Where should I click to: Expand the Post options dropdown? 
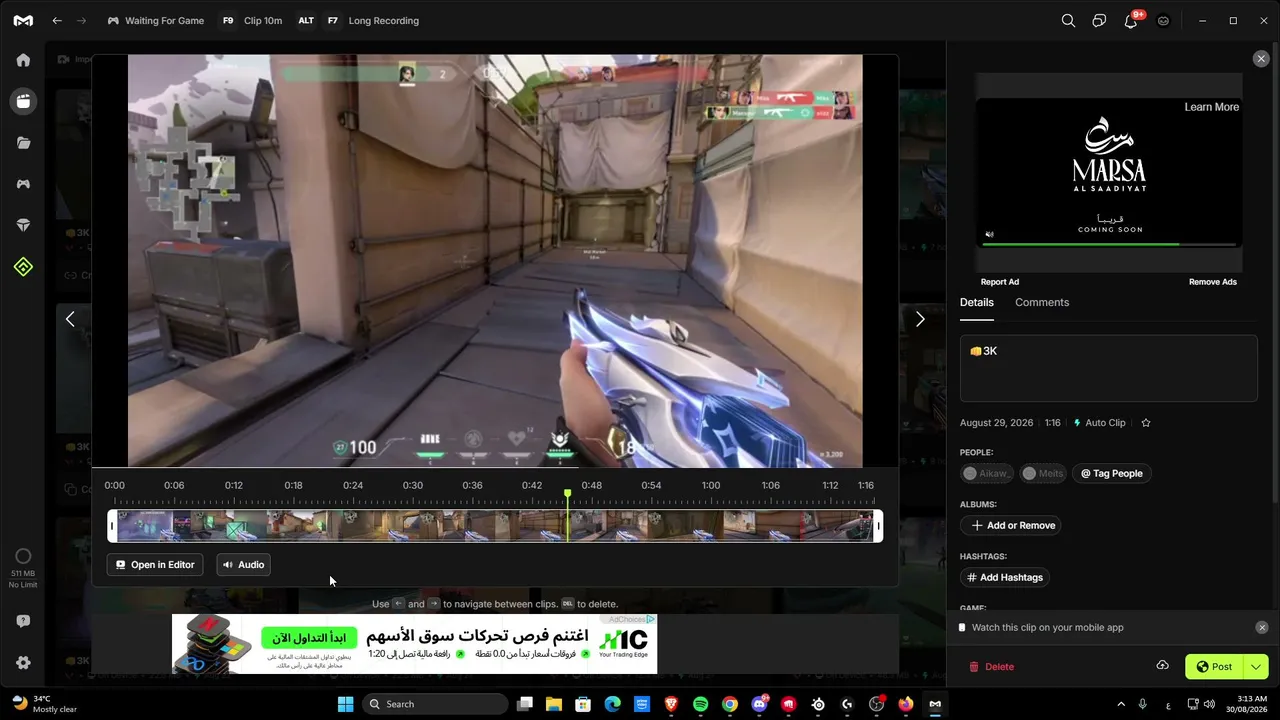tap(1255, 666)
